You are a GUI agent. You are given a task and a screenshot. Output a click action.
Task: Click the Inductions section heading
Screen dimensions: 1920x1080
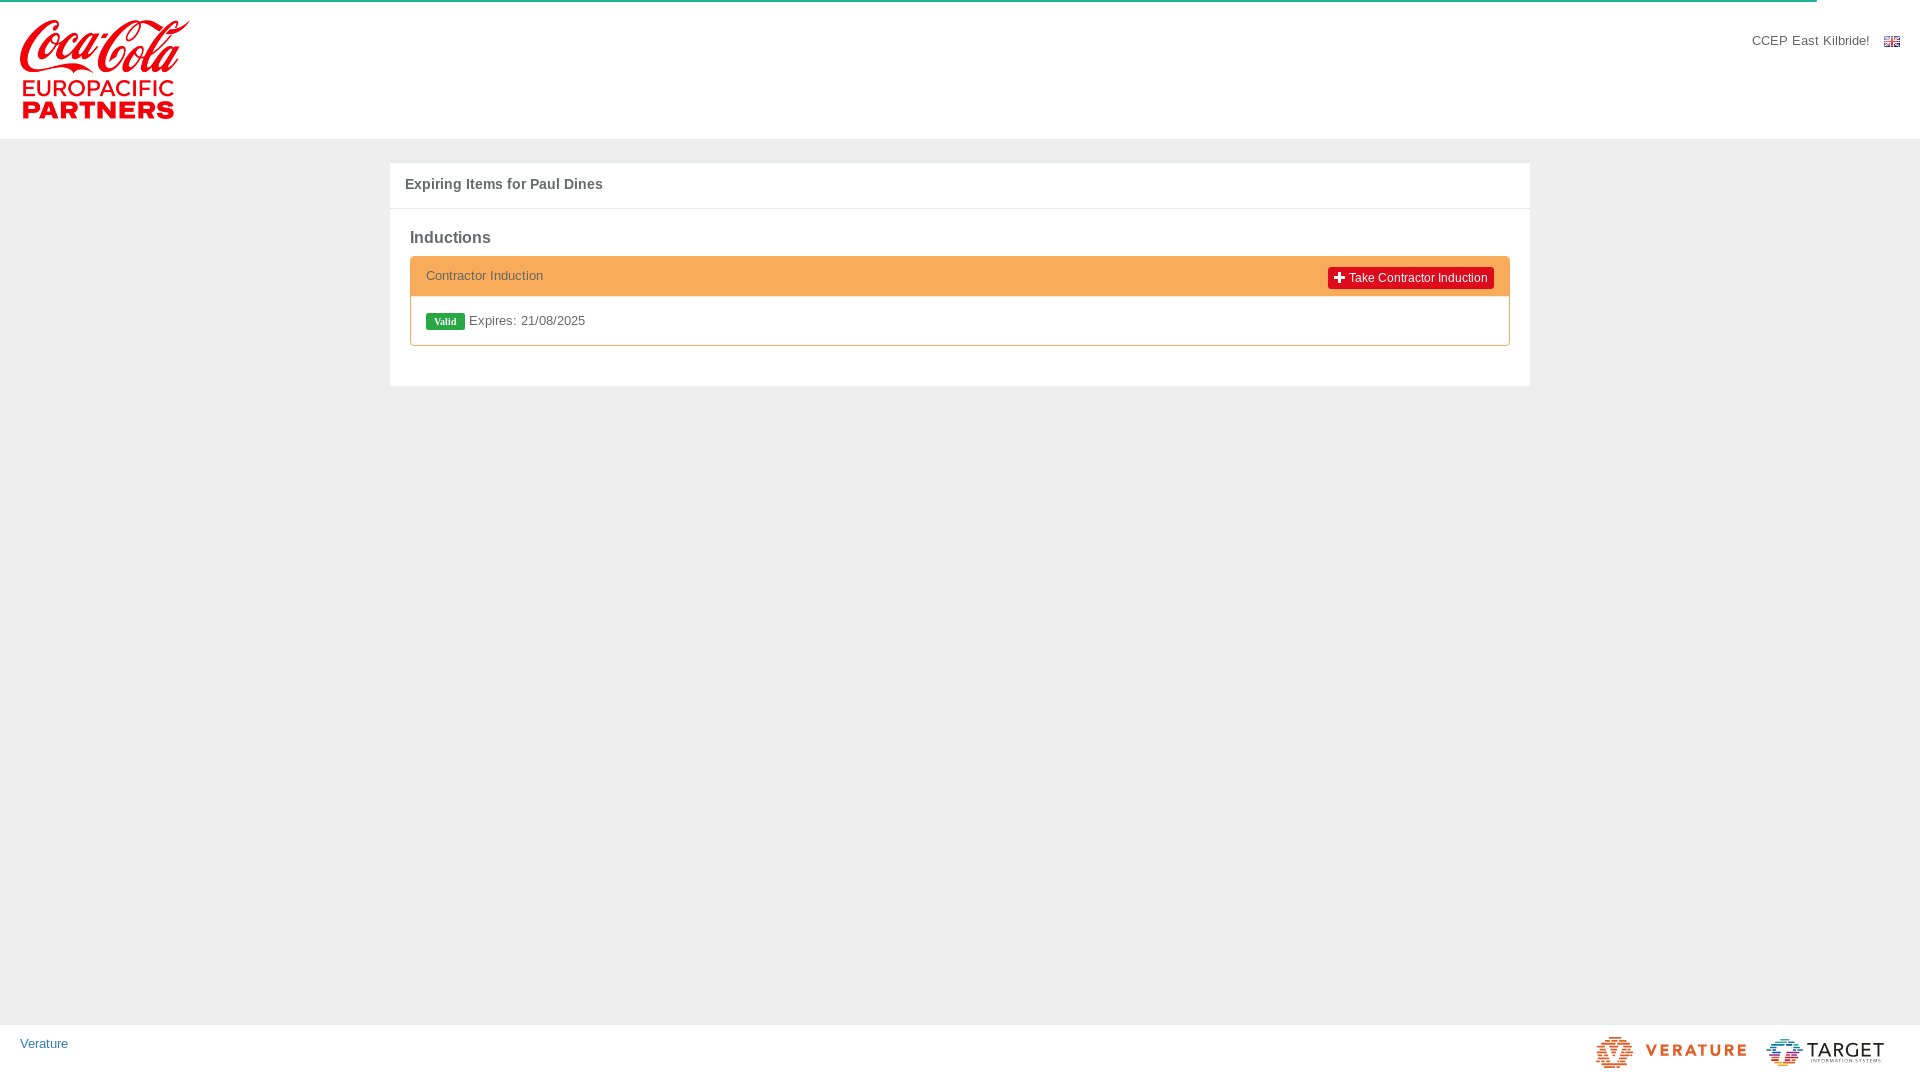tap(450, 238)
